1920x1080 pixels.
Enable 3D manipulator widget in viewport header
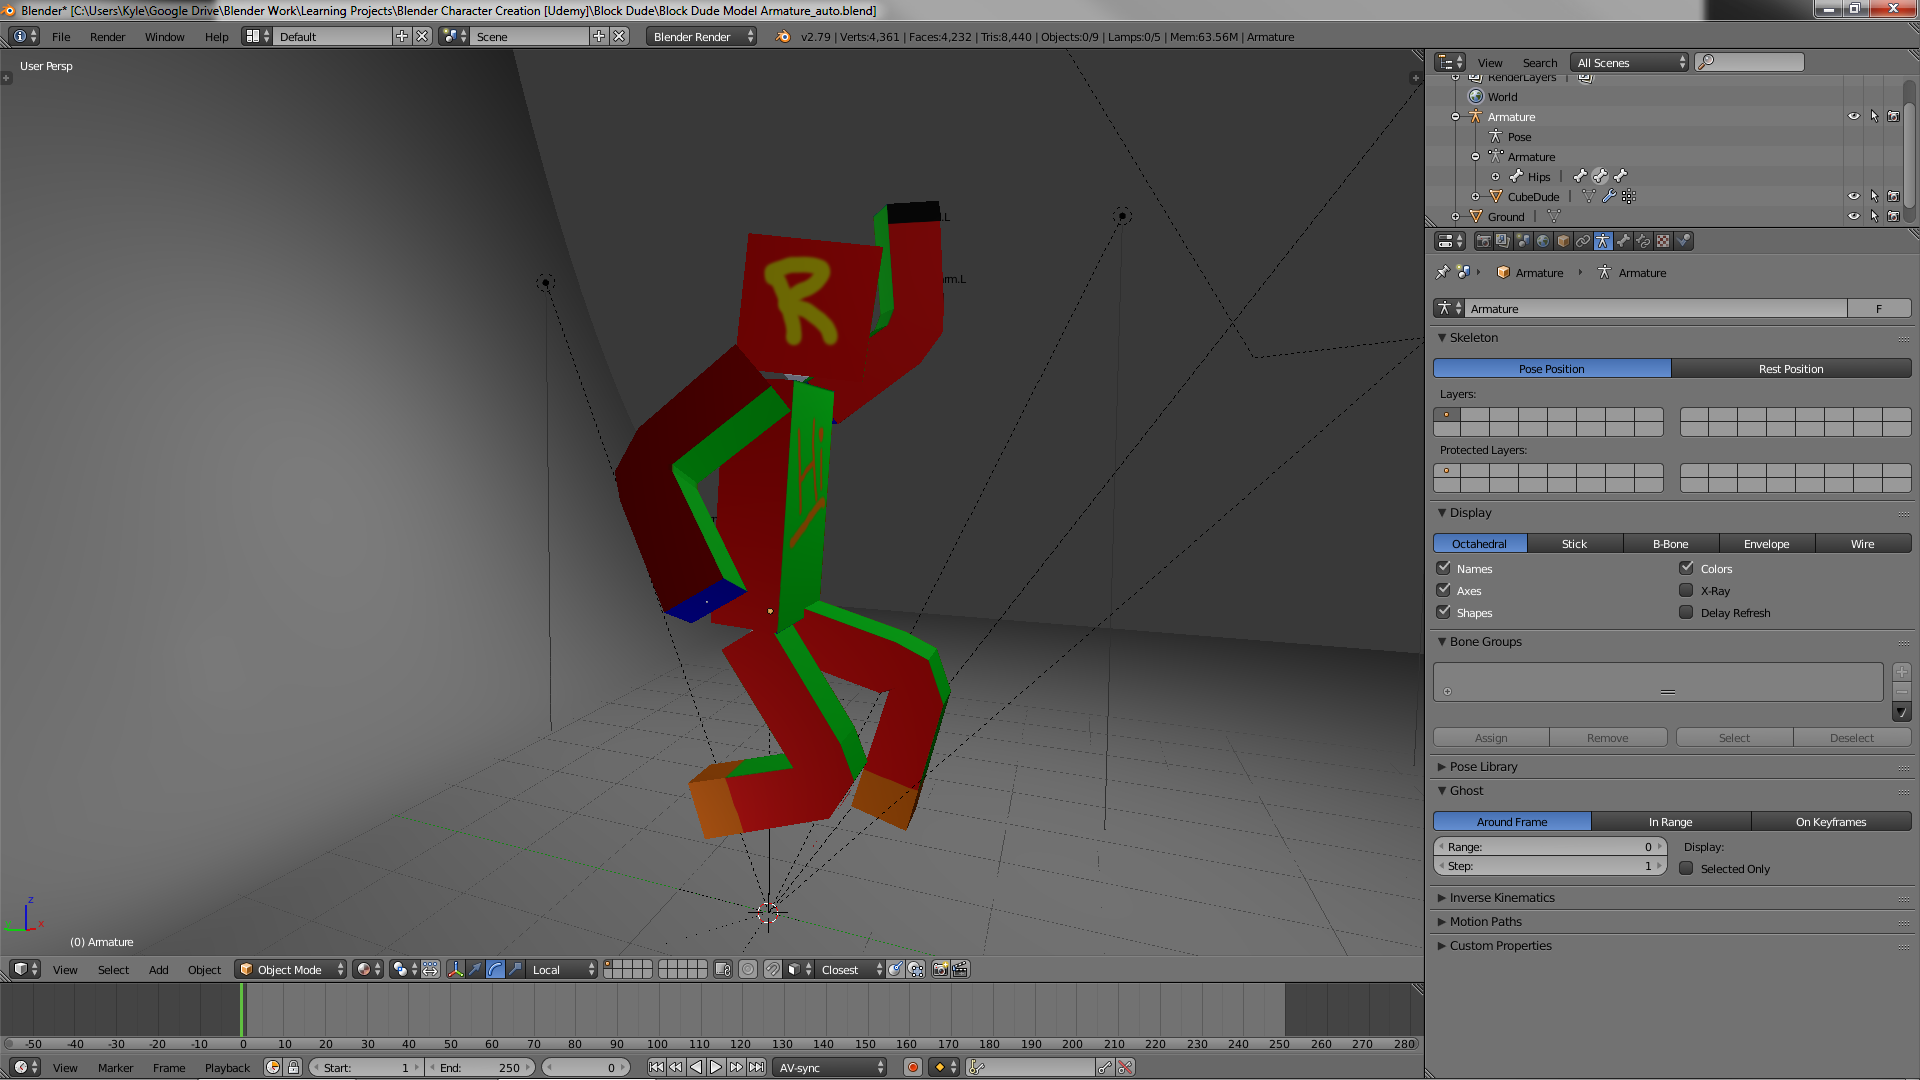point(456,969)
